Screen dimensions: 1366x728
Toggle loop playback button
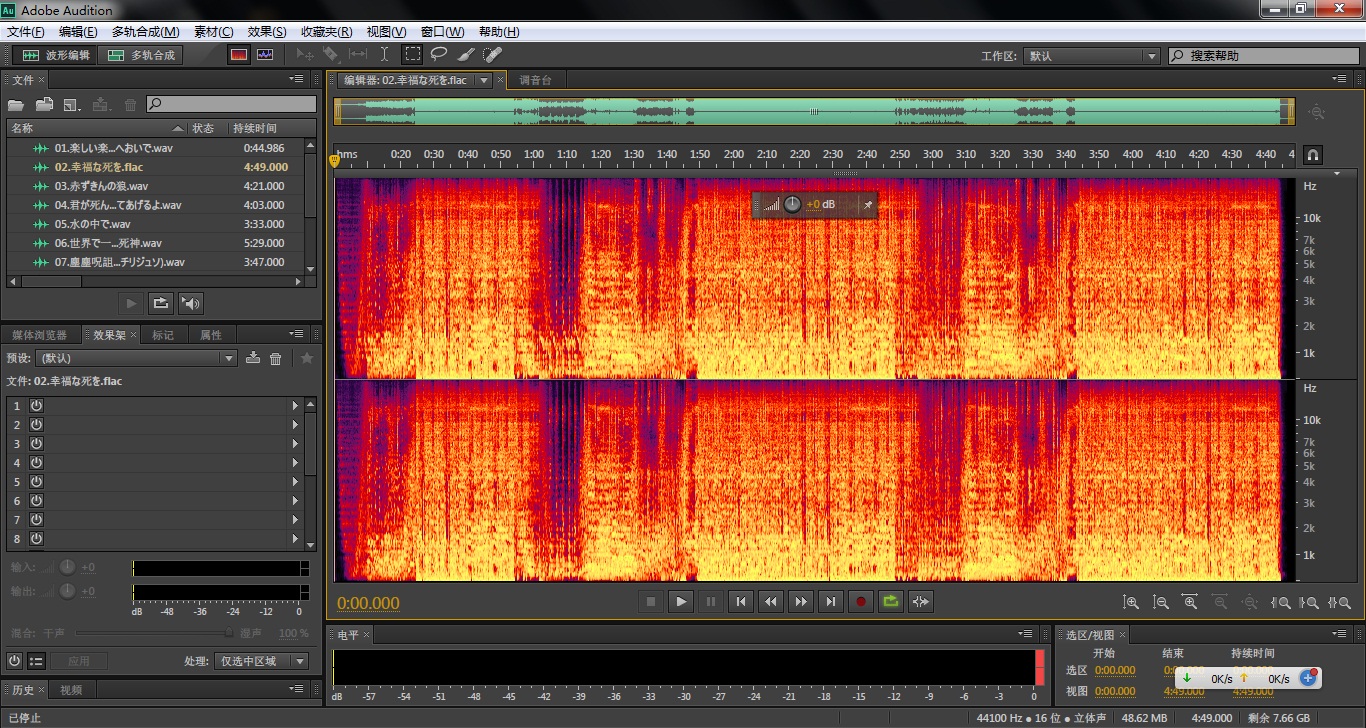pos(891,601)
